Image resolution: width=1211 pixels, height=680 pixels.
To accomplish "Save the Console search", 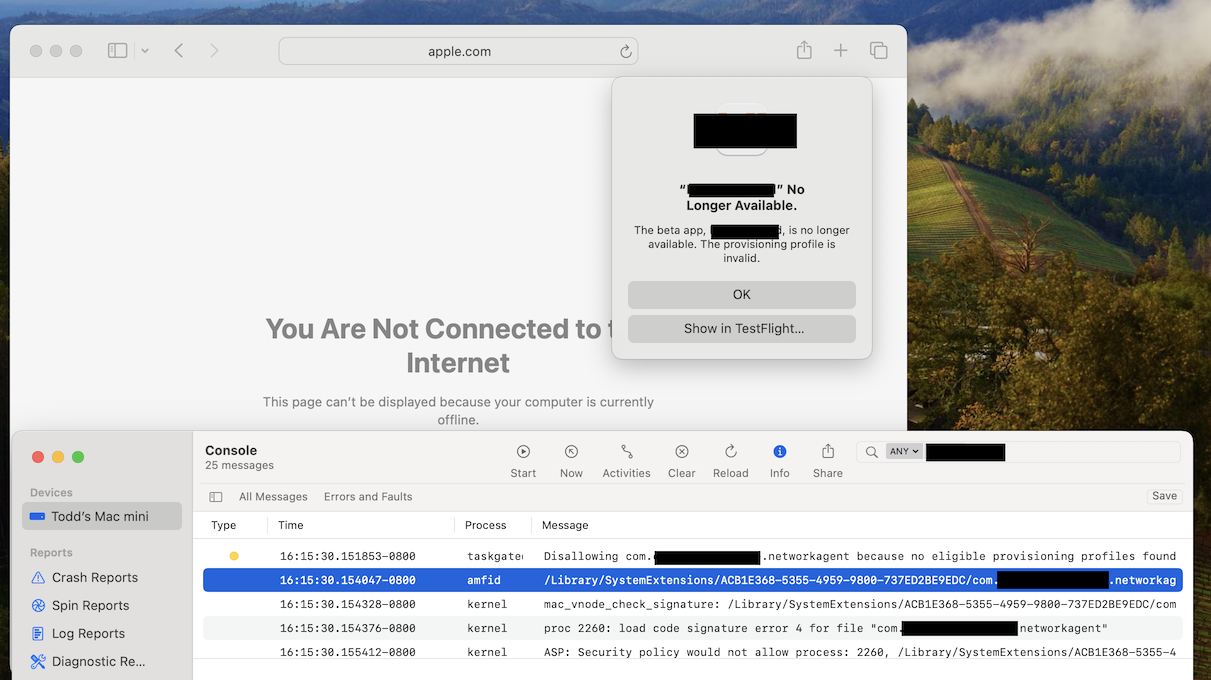I will tap(1164, 496).
